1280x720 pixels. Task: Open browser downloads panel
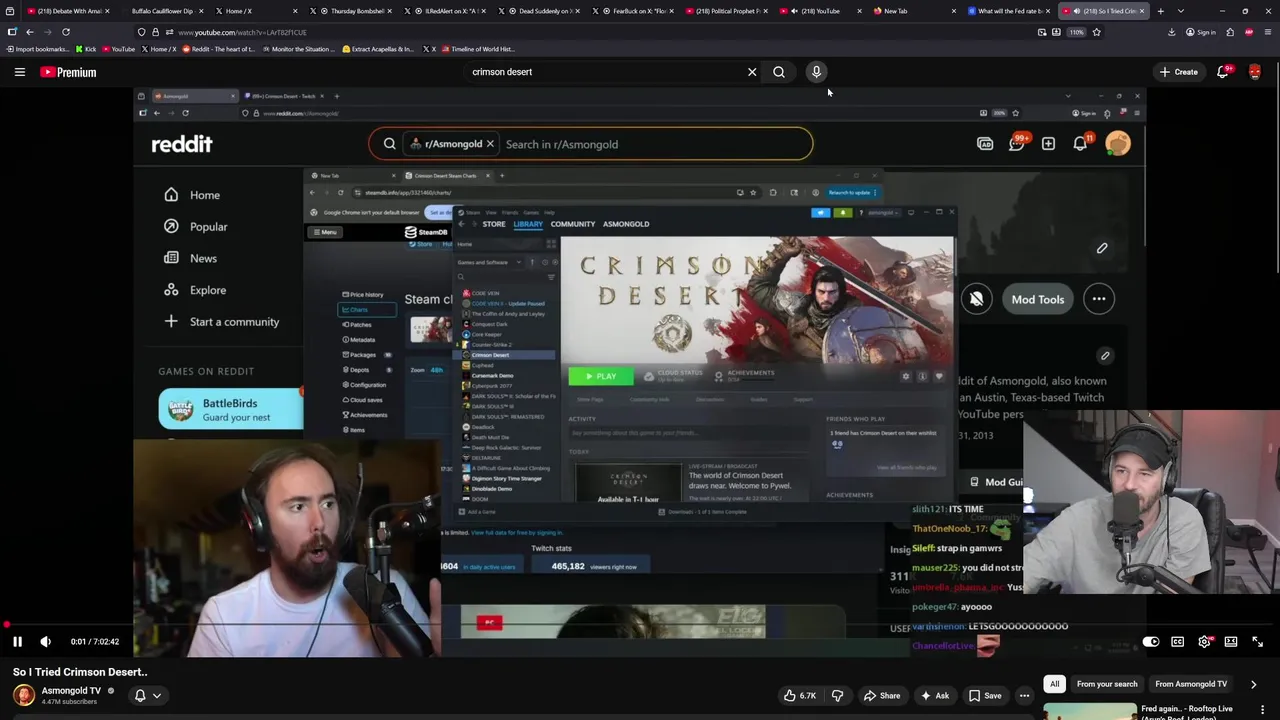1171,32
